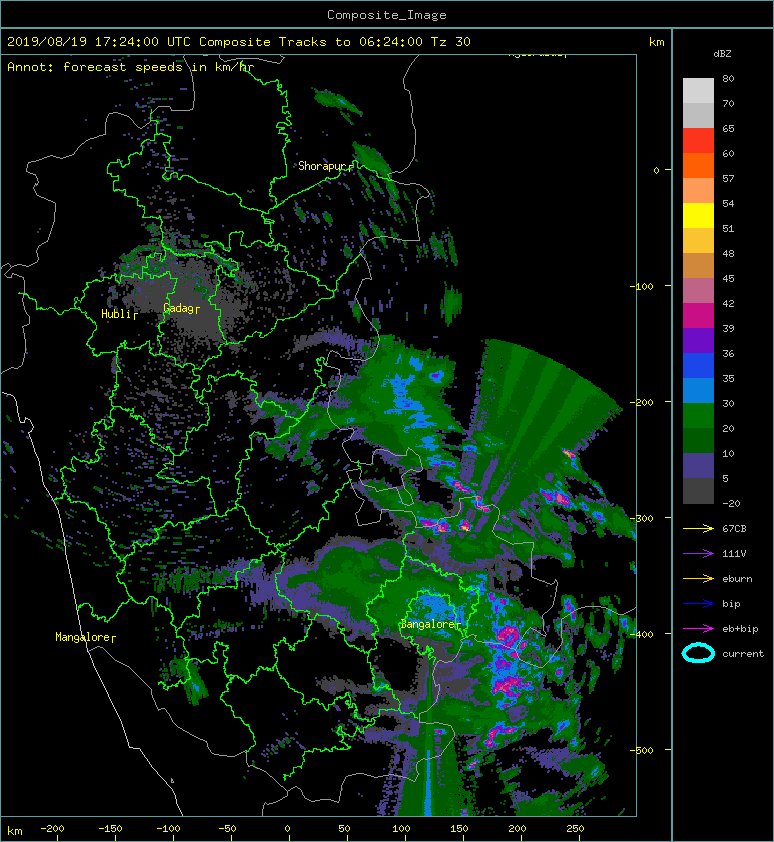Click the yellow arrow icon beside 67CB
Viewport: 774px width, 842px height.
pos(698,528)
